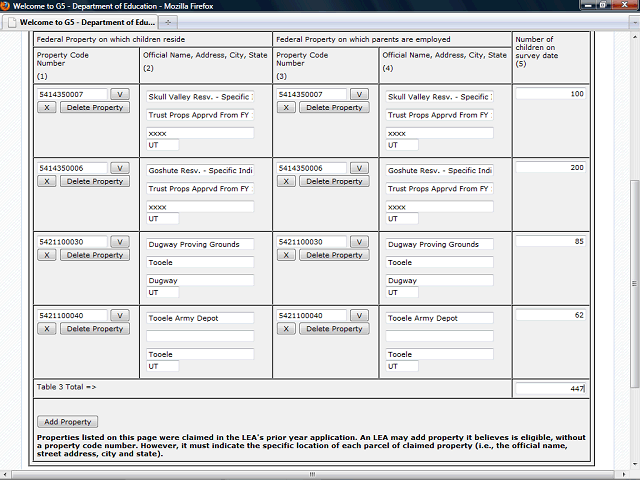Click V button for reside code 5421100040
640x480 pixels.
point(120,316)
